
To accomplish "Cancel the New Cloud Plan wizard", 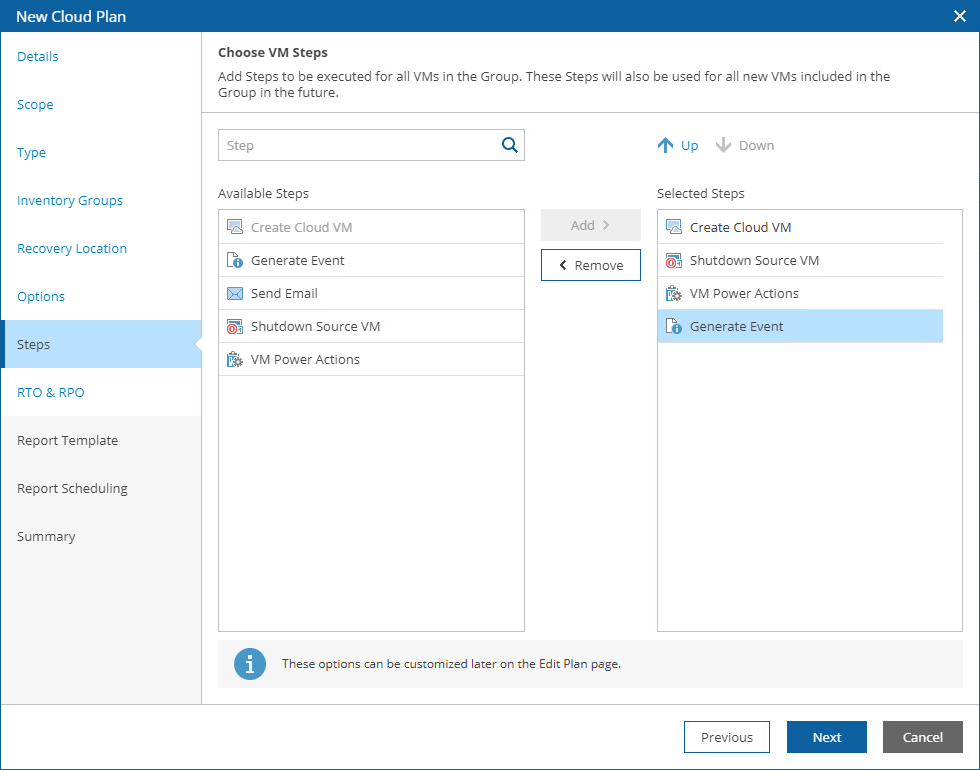I will (922, 737).
